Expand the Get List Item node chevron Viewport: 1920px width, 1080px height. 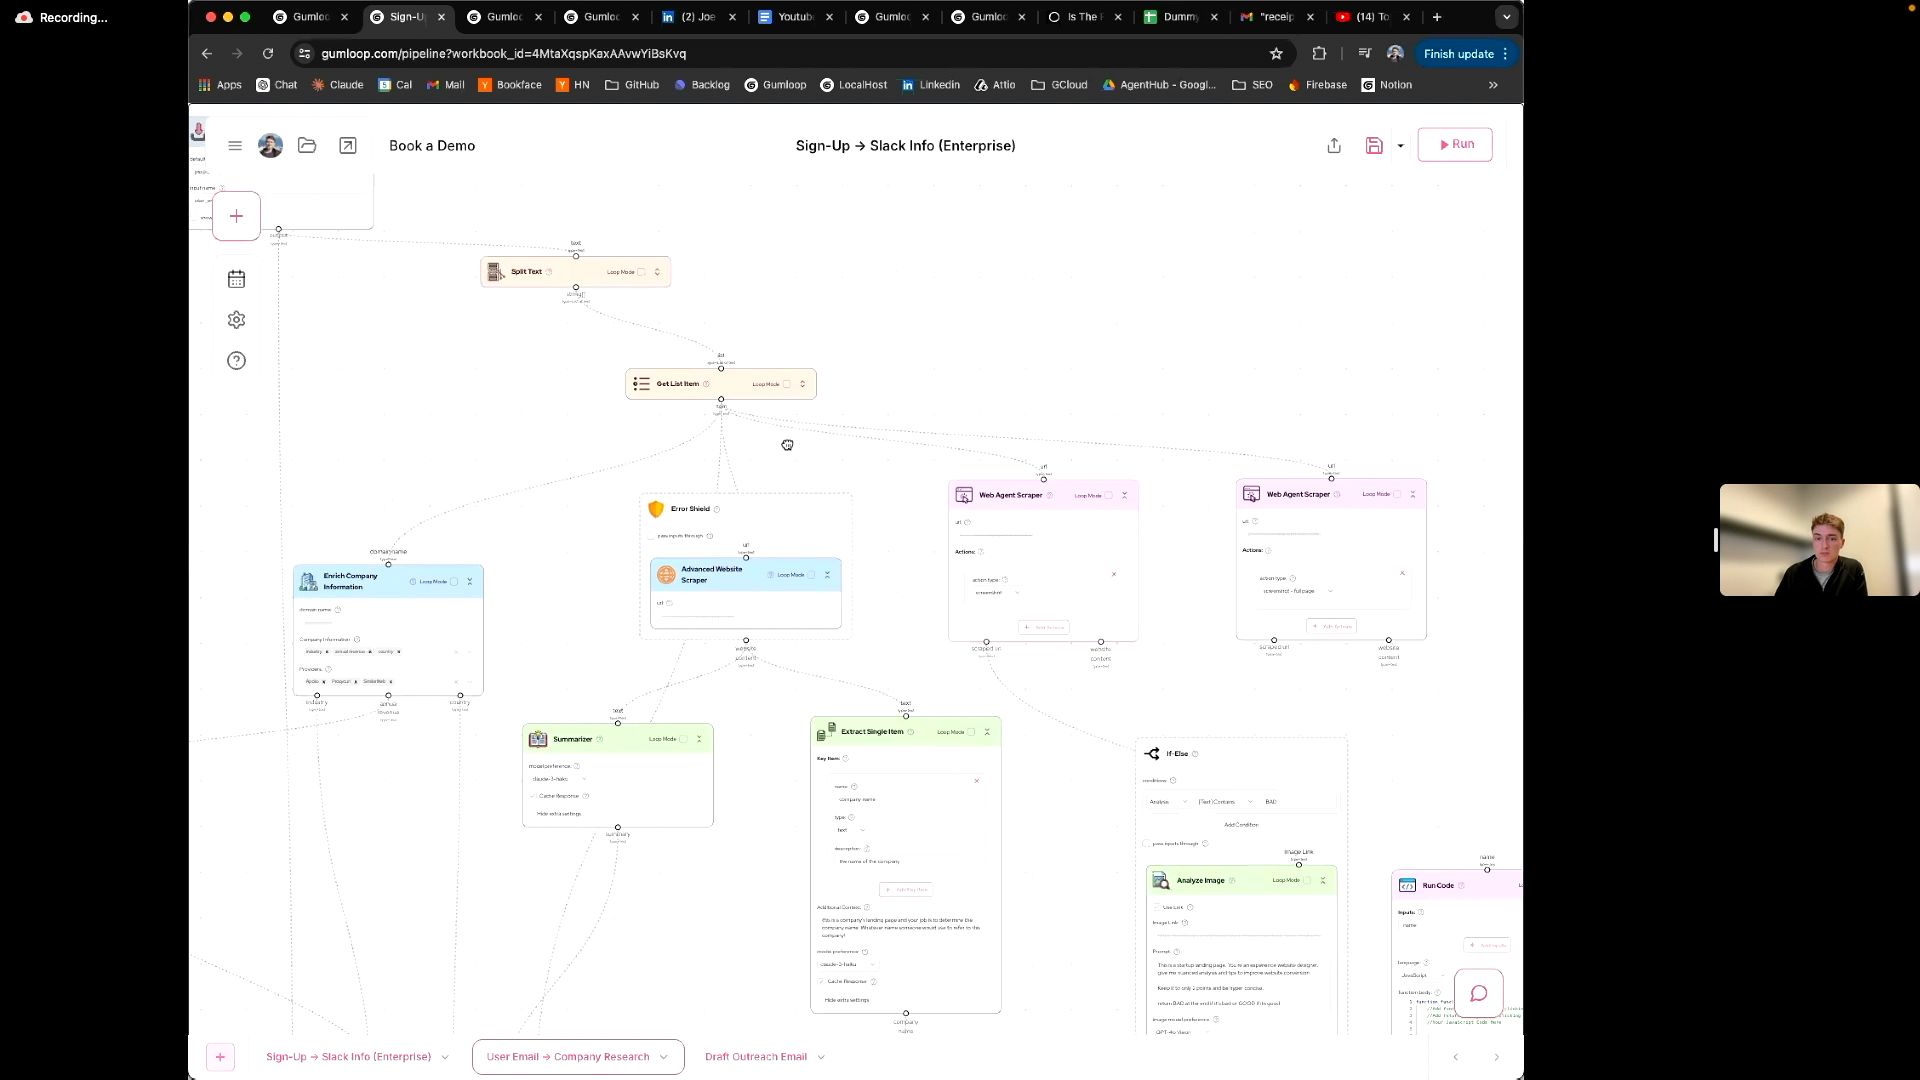(802, 384)
